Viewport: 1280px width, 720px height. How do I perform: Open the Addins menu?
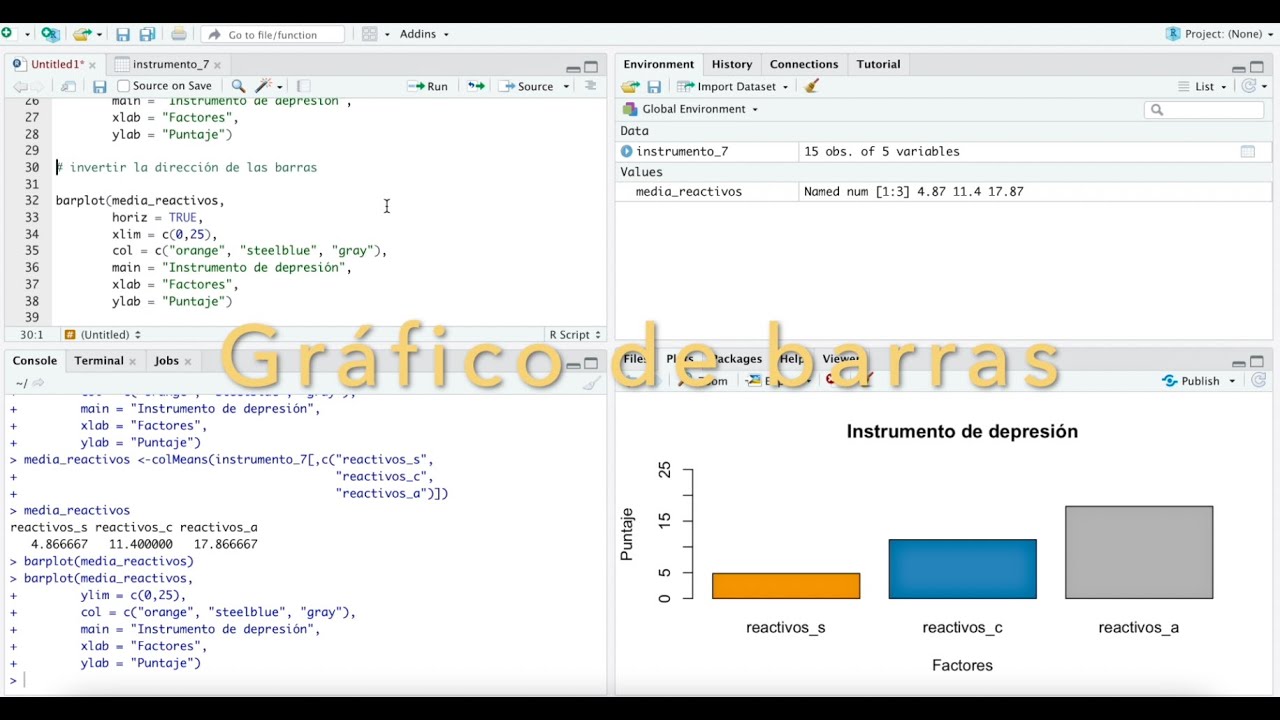coord(424,34)
